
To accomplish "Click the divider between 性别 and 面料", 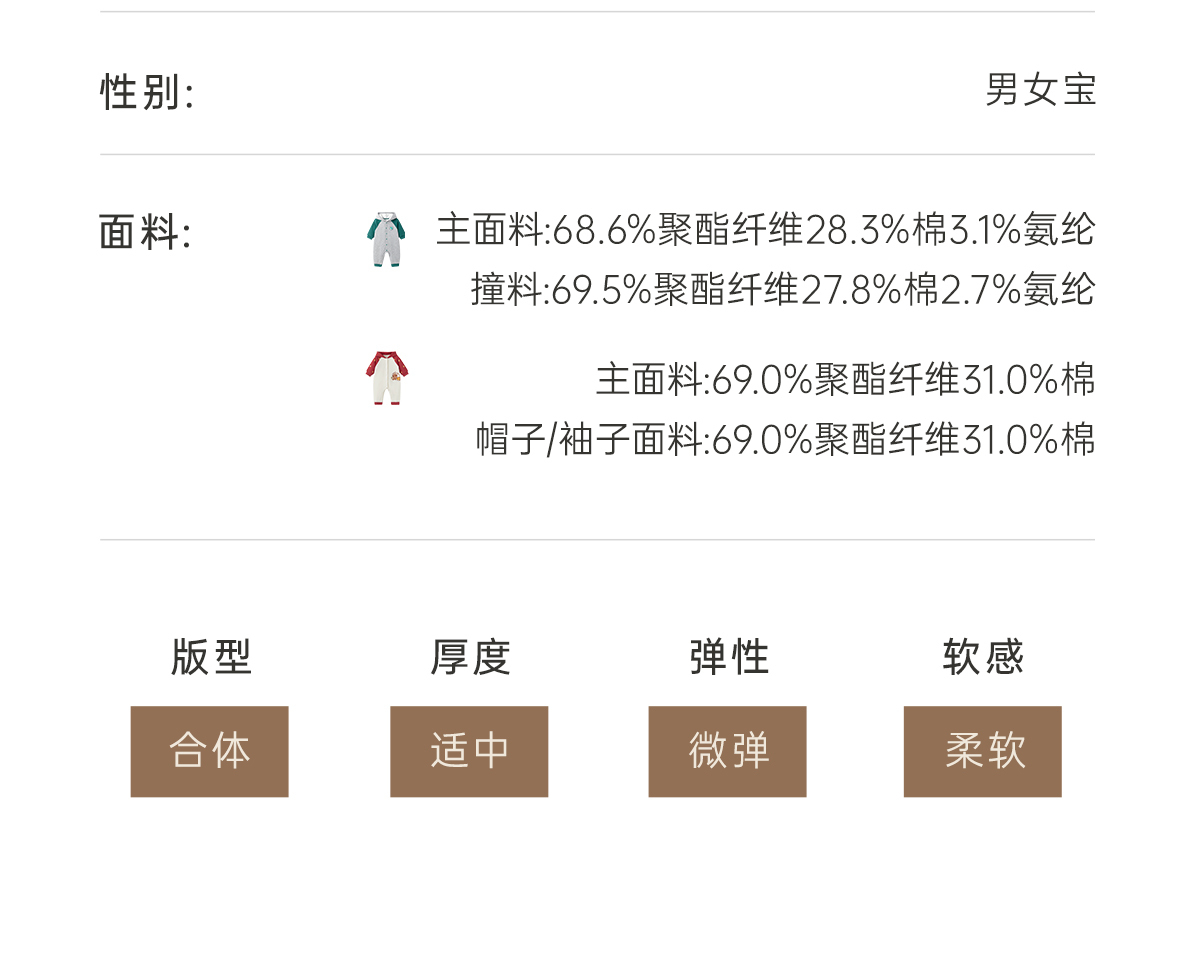I will coord(597,155).
